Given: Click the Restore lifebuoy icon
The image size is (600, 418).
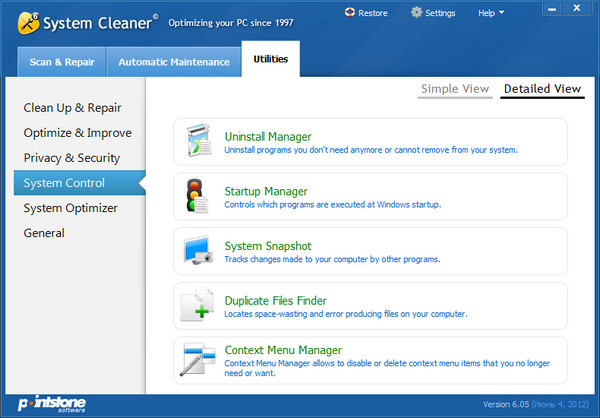Looking at the screenshot, I should click(350, 13).
